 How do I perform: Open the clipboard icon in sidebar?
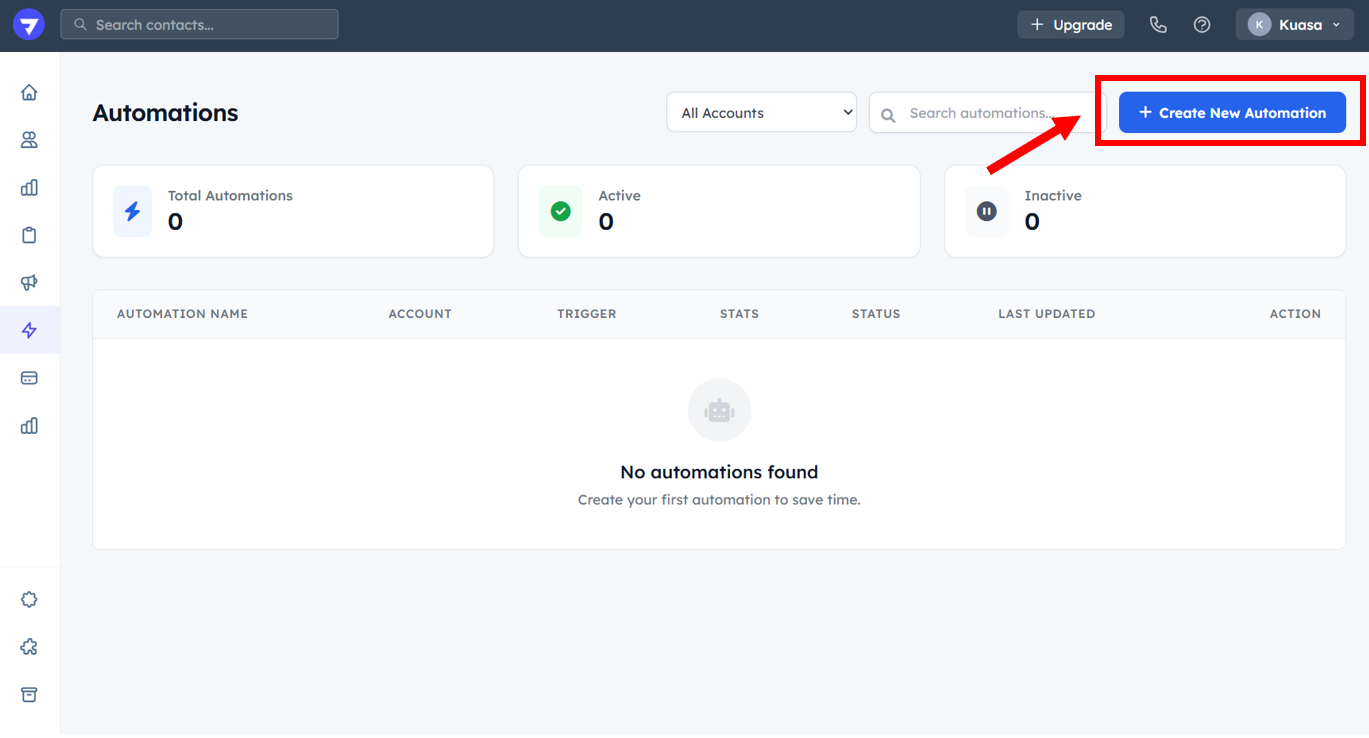click(29, 235)
